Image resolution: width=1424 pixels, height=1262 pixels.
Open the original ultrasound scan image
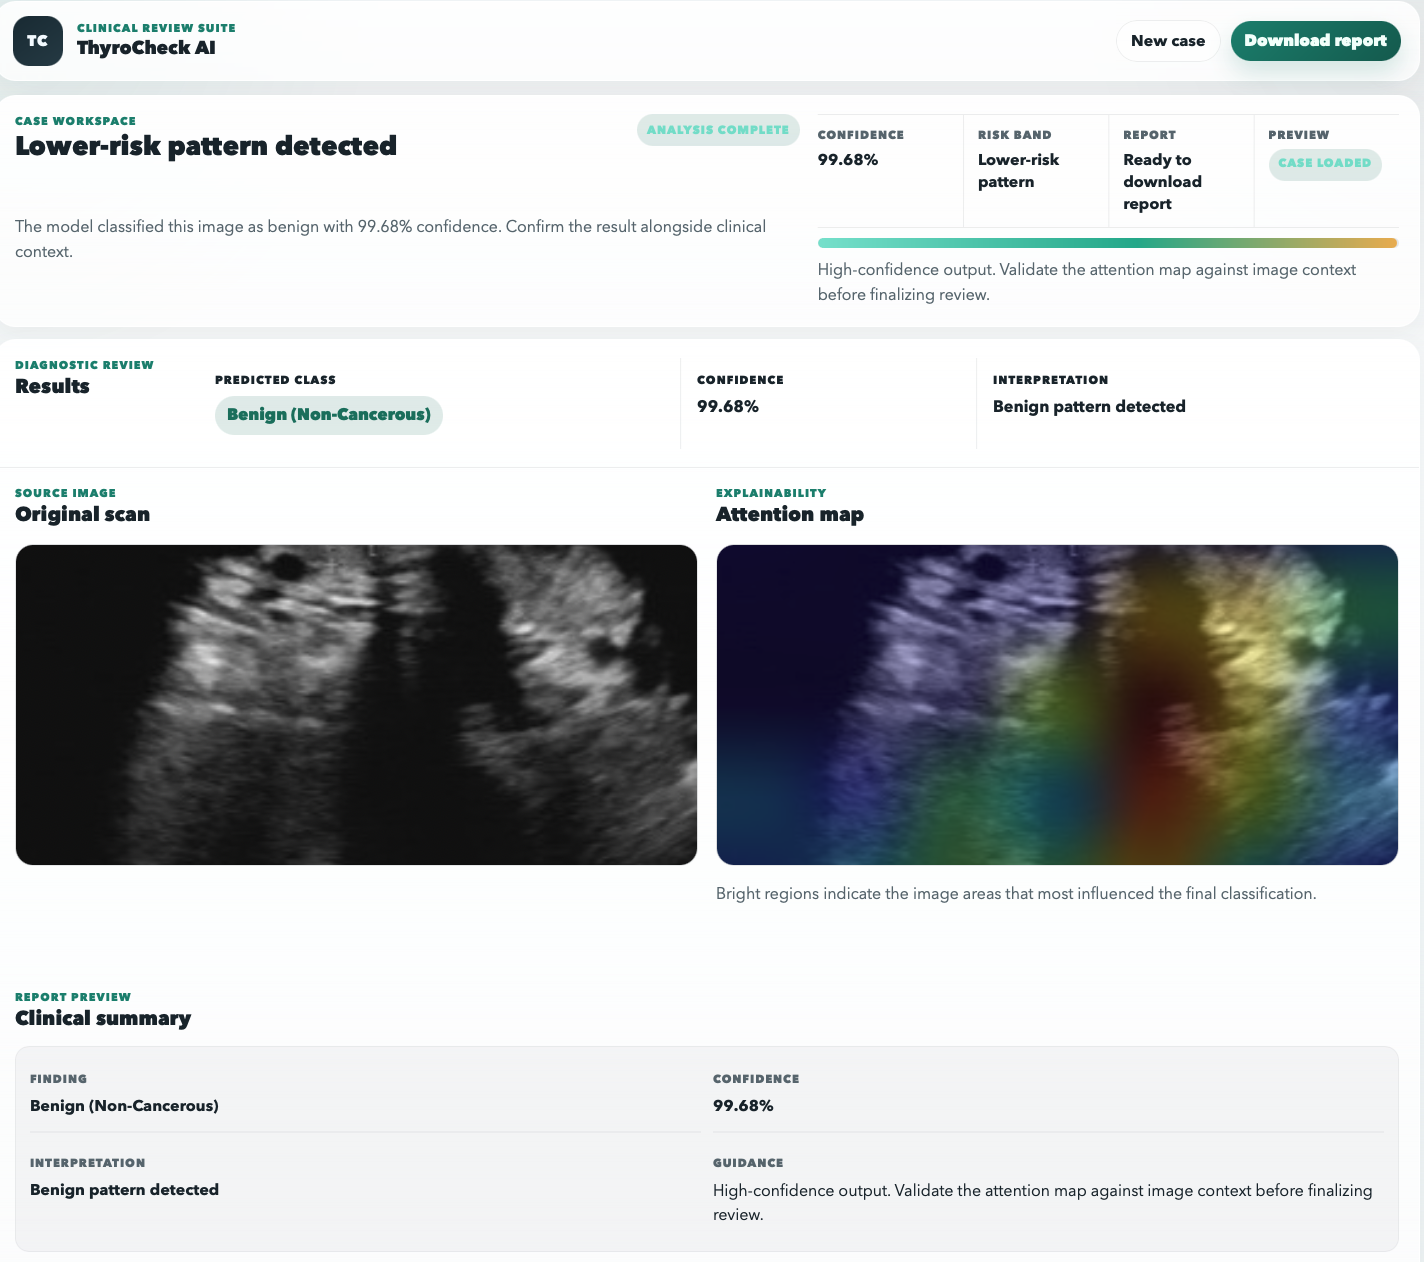pyautogui.click(x=356, y=704)
